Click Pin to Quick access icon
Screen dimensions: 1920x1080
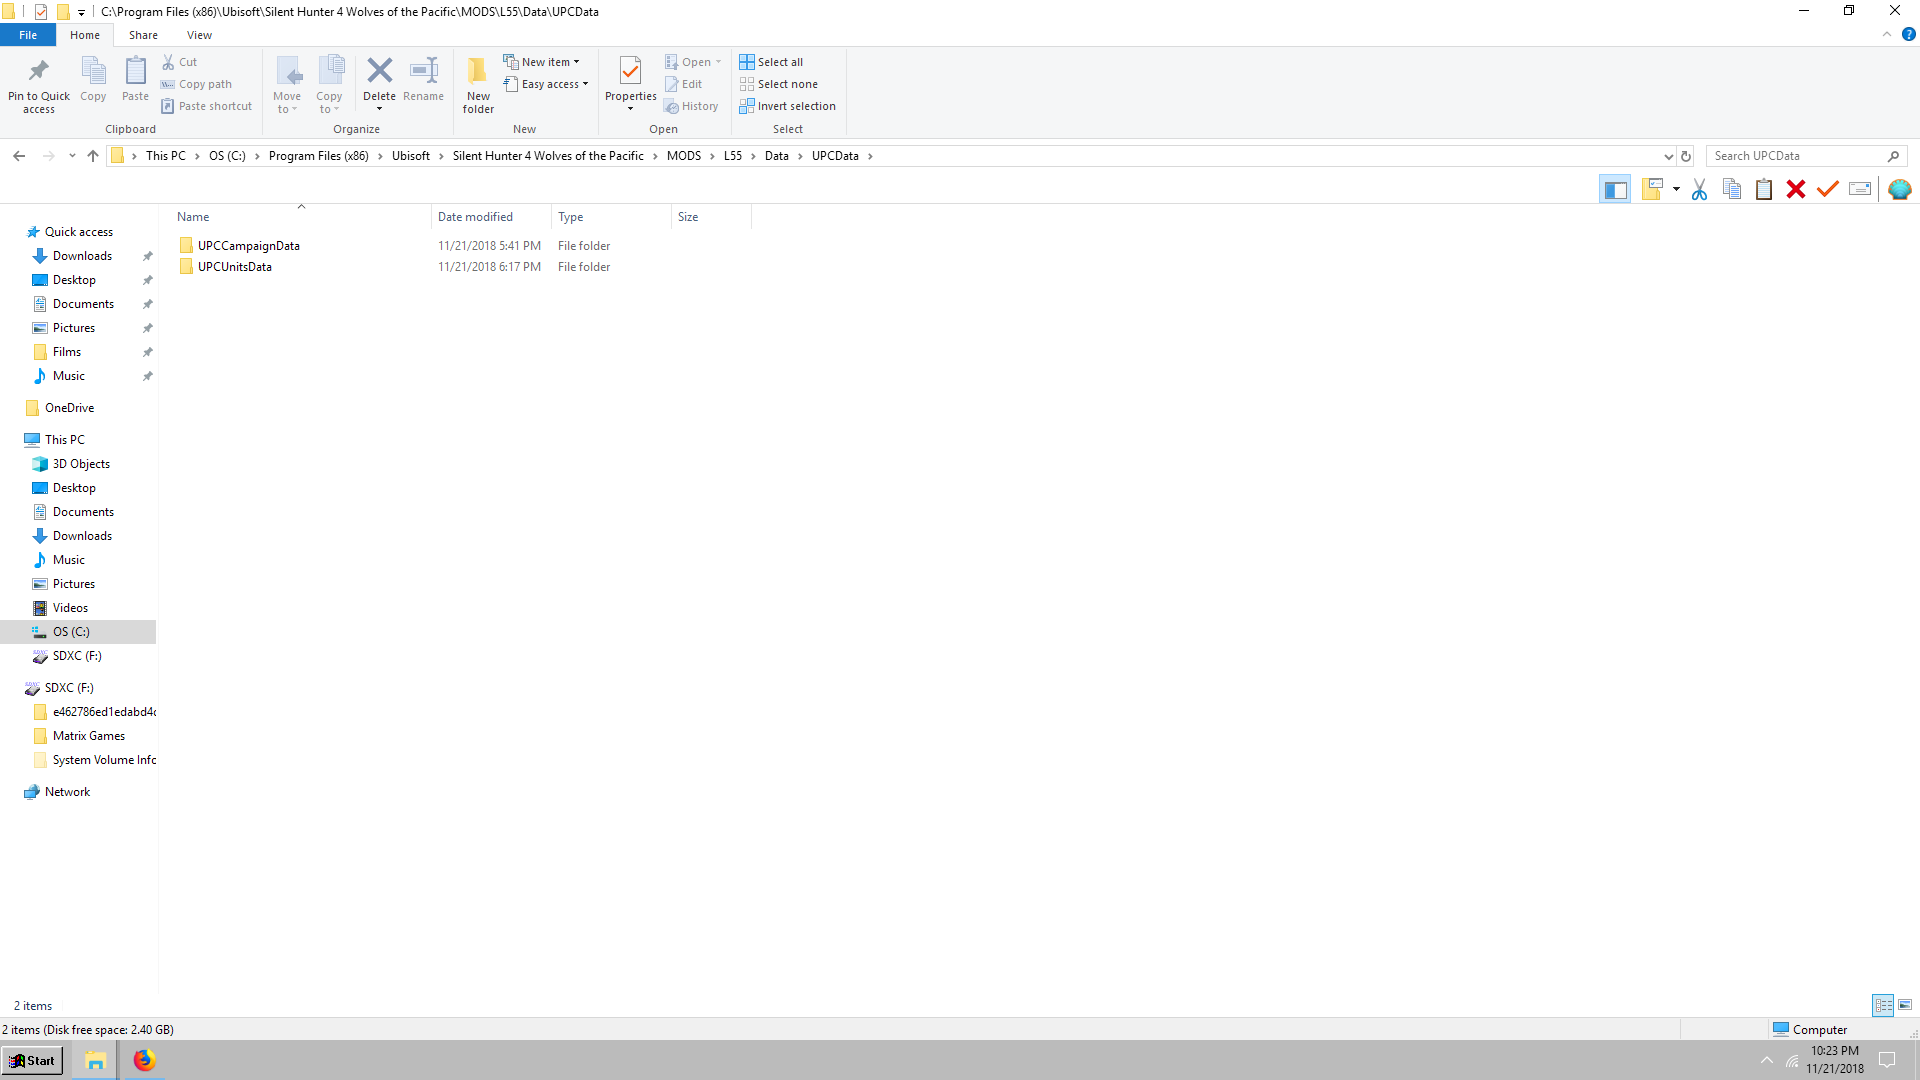(x=39, y=72)
